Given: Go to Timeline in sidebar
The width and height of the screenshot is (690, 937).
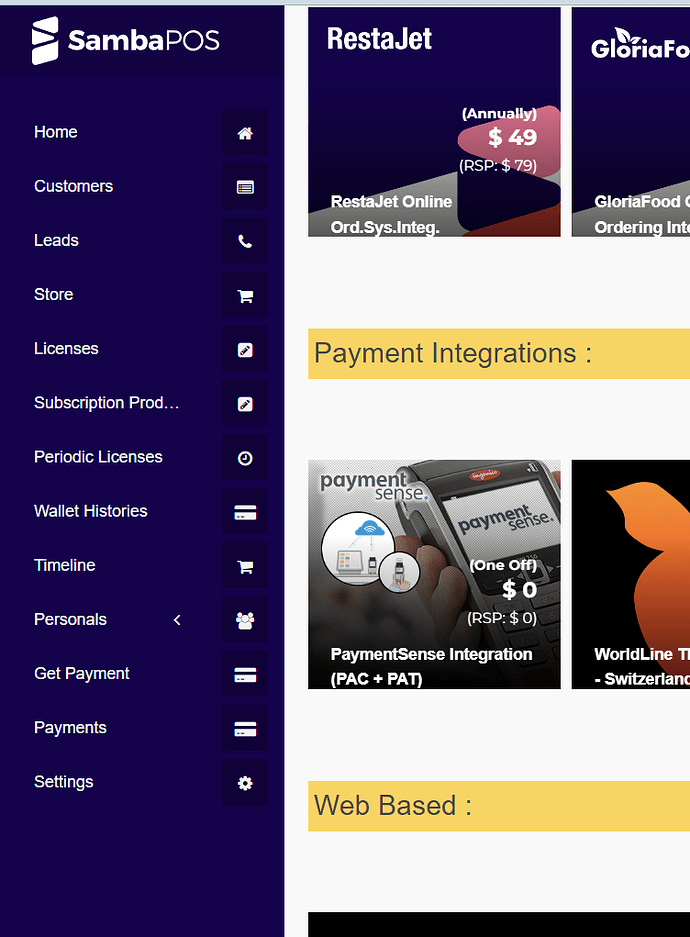Looking at the screenshot, I should (65, 565).
